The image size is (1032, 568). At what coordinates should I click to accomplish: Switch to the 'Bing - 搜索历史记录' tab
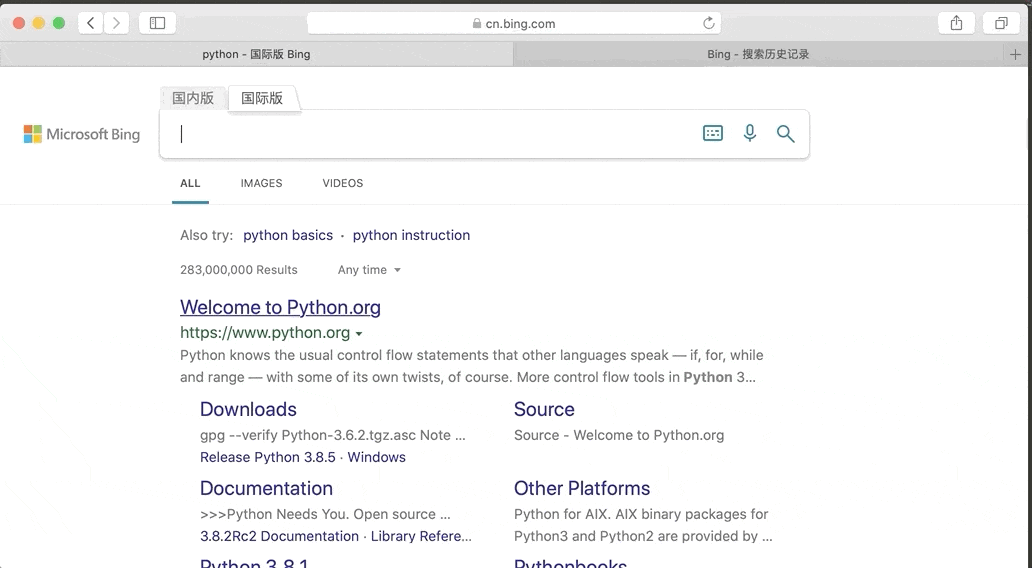(758, 55)
